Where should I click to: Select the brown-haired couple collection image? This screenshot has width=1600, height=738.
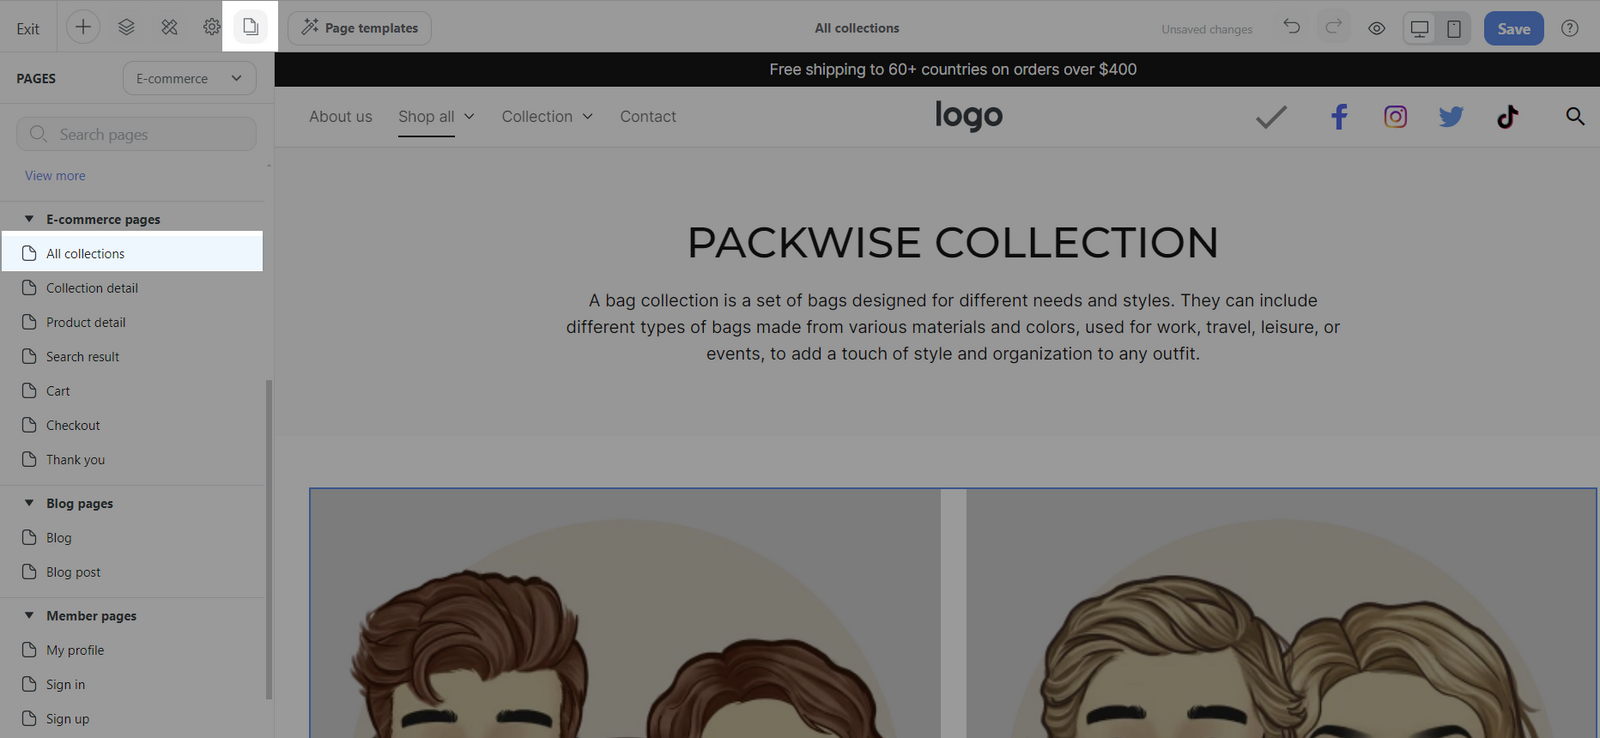625,613
